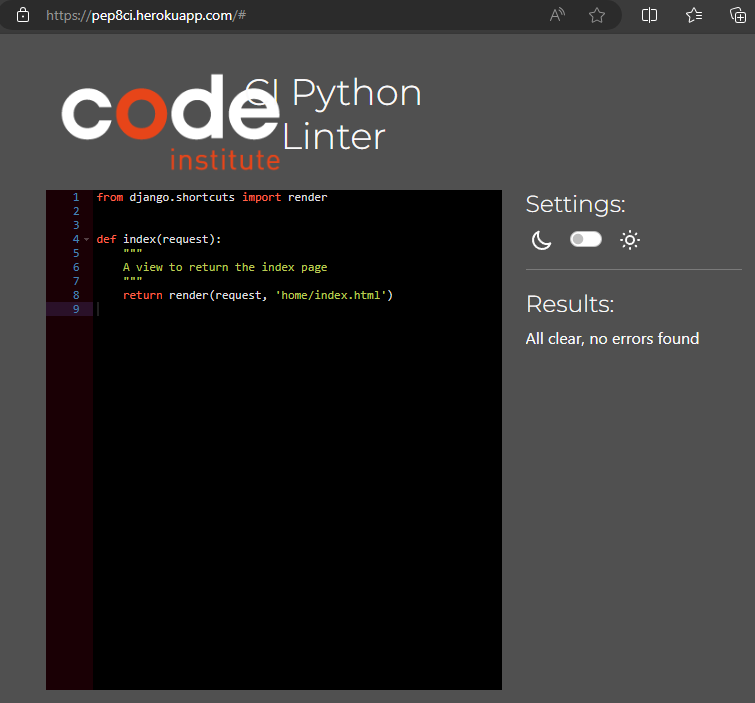Screen dimensions: 755x703
Task: Click the 'return' keyword on line 8
Action: pyautogui.click(x=143, y=295)
